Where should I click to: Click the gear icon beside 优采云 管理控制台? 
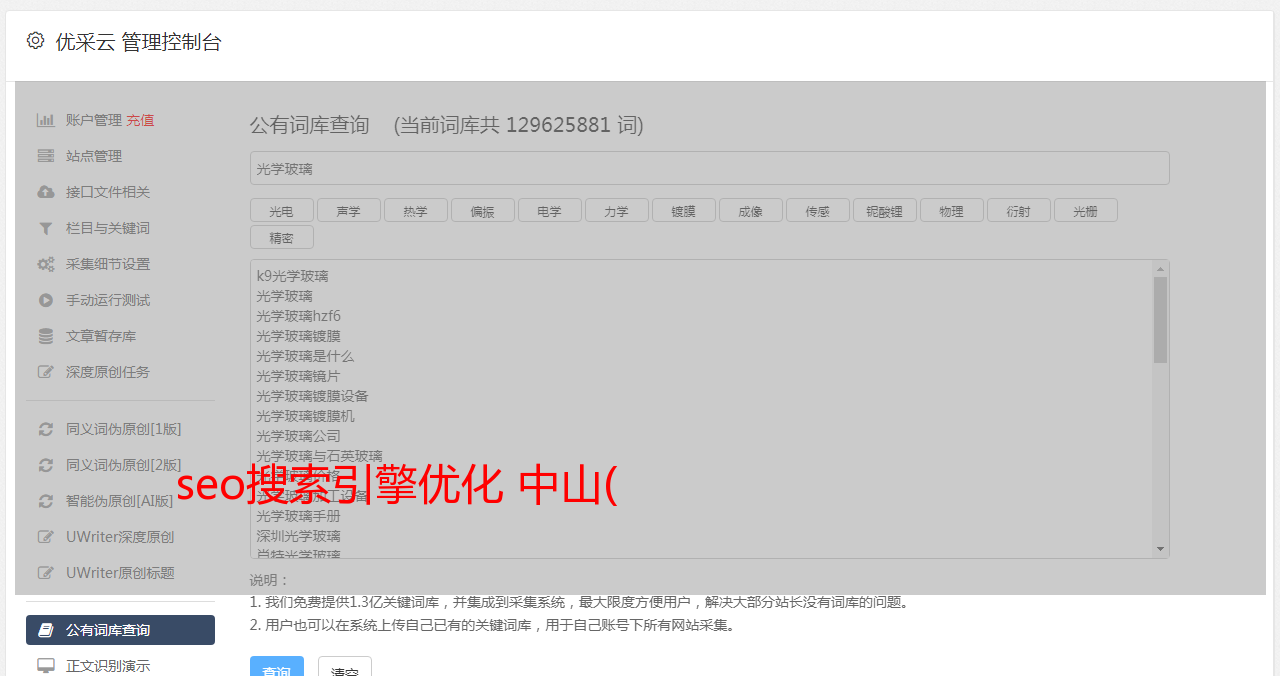(x=36, y=41)
